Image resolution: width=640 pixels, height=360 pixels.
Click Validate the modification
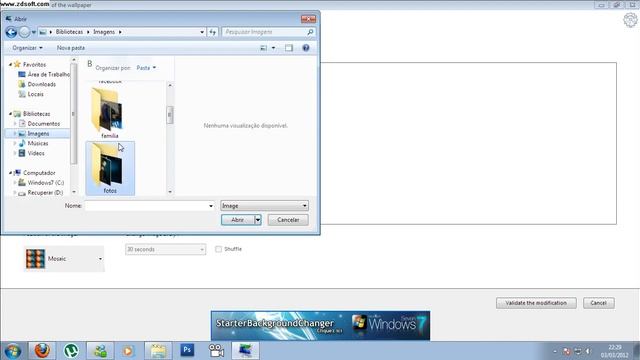coord(536,303)
